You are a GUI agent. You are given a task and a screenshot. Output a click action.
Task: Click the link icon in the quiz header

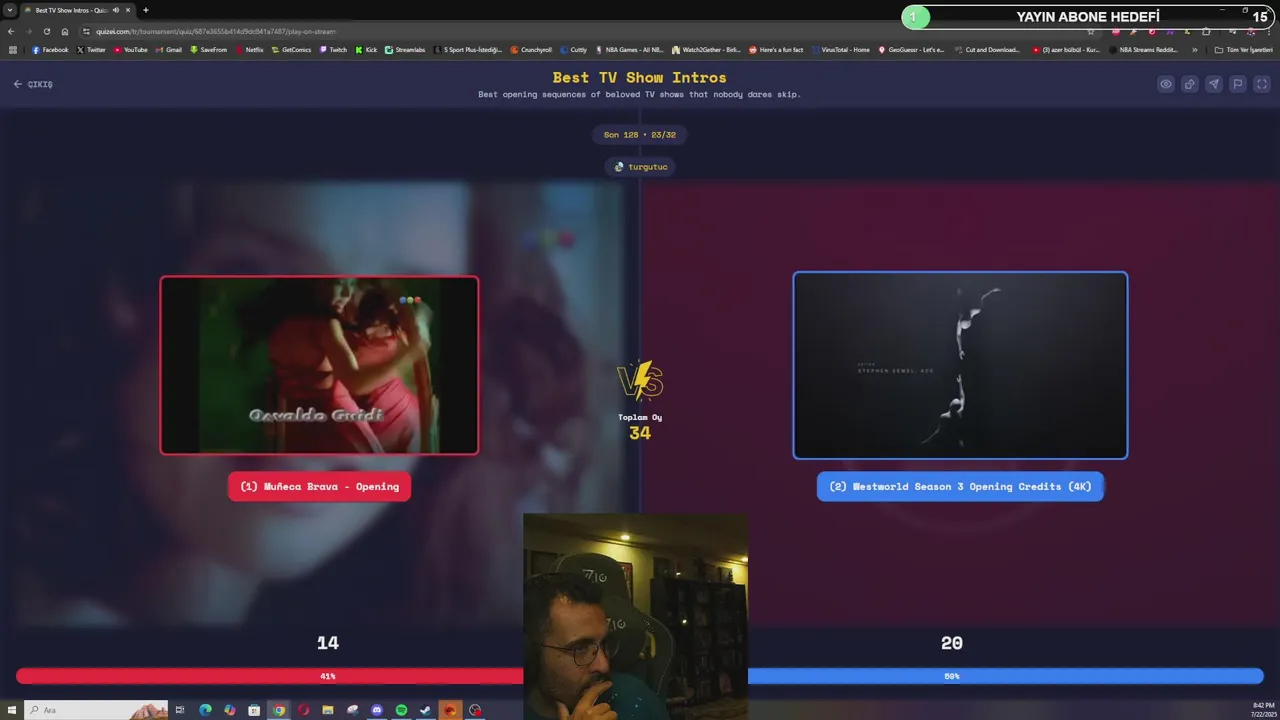click(1190, 84)
